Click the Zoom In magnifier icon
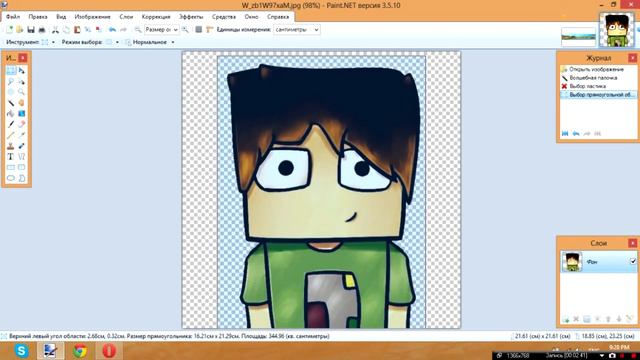The width and height of the screenshot is (640, 360). click(x=185, y=30)
